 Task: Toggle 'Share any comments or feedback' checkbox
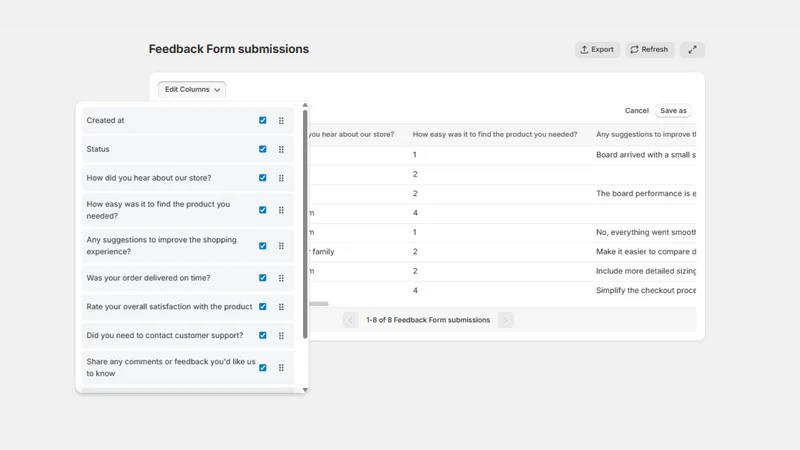click(x=263, y=367)
